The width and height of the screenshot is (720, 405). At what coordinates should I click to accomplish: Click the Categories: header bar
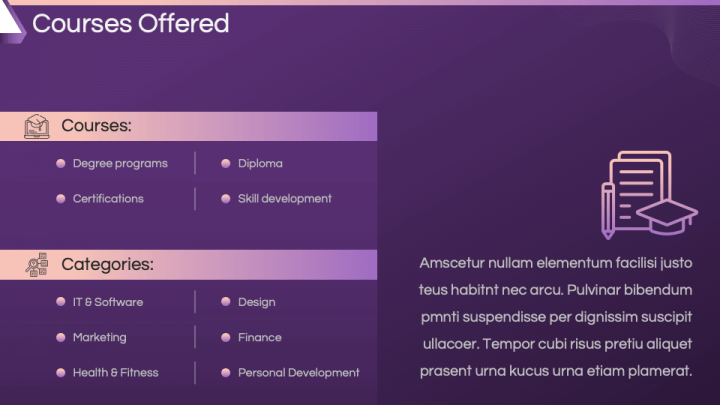[x=188, y=265]
